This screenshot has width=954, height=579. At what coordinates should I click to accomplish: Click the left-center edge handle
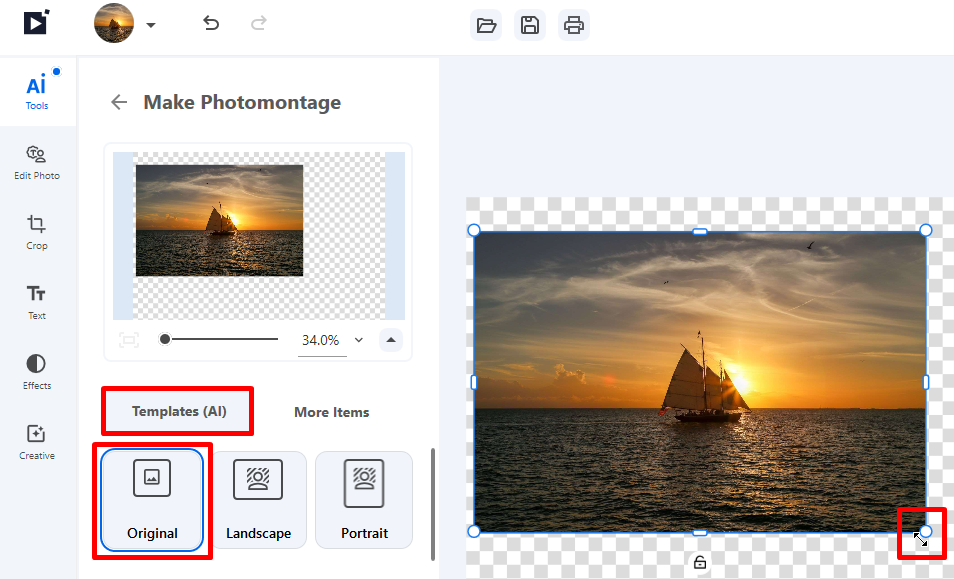click(474, 382)
